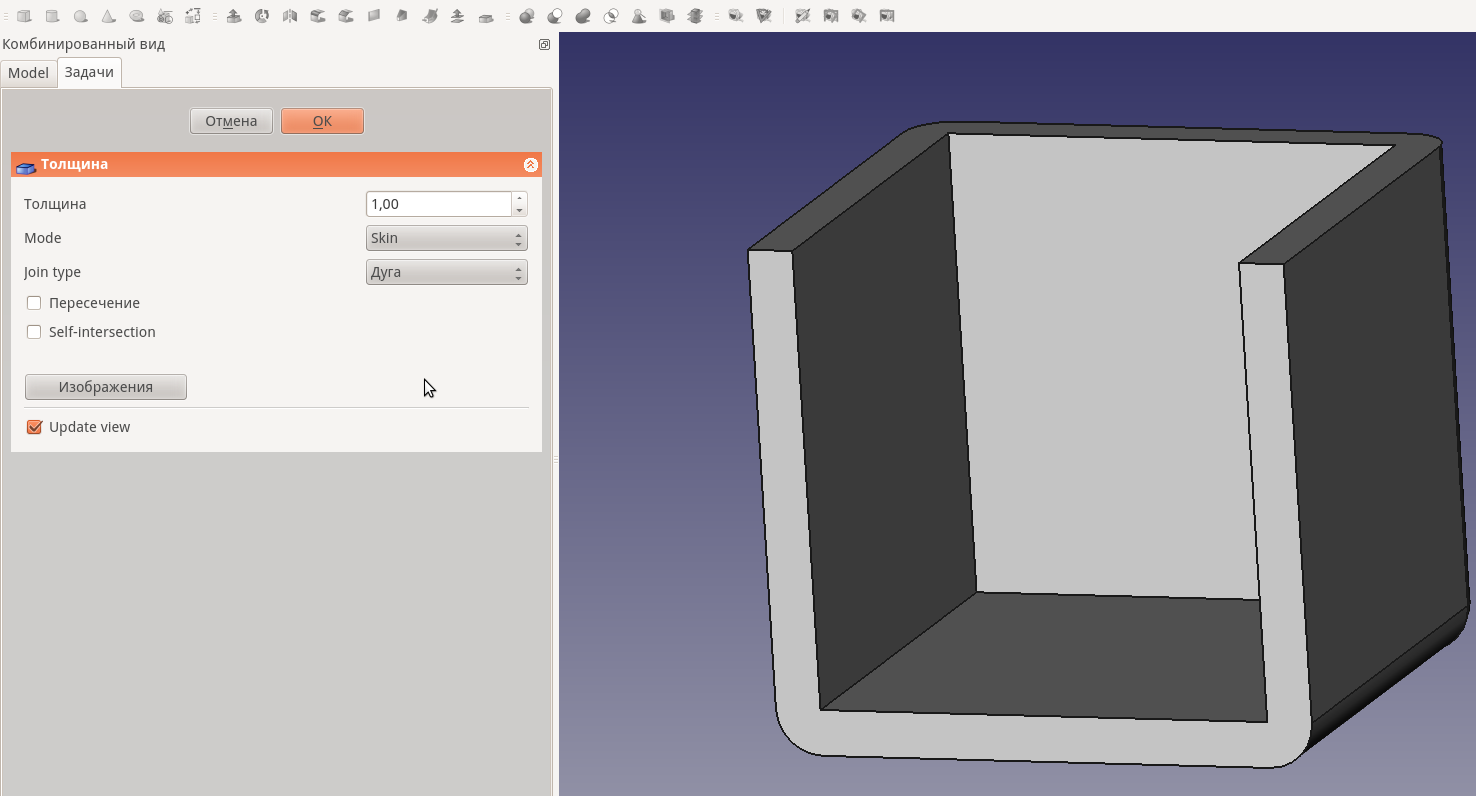The height and width of the screenshot is (796, 1476).
Task: Create a Cylinder primitive
Action: click(50, 16)
